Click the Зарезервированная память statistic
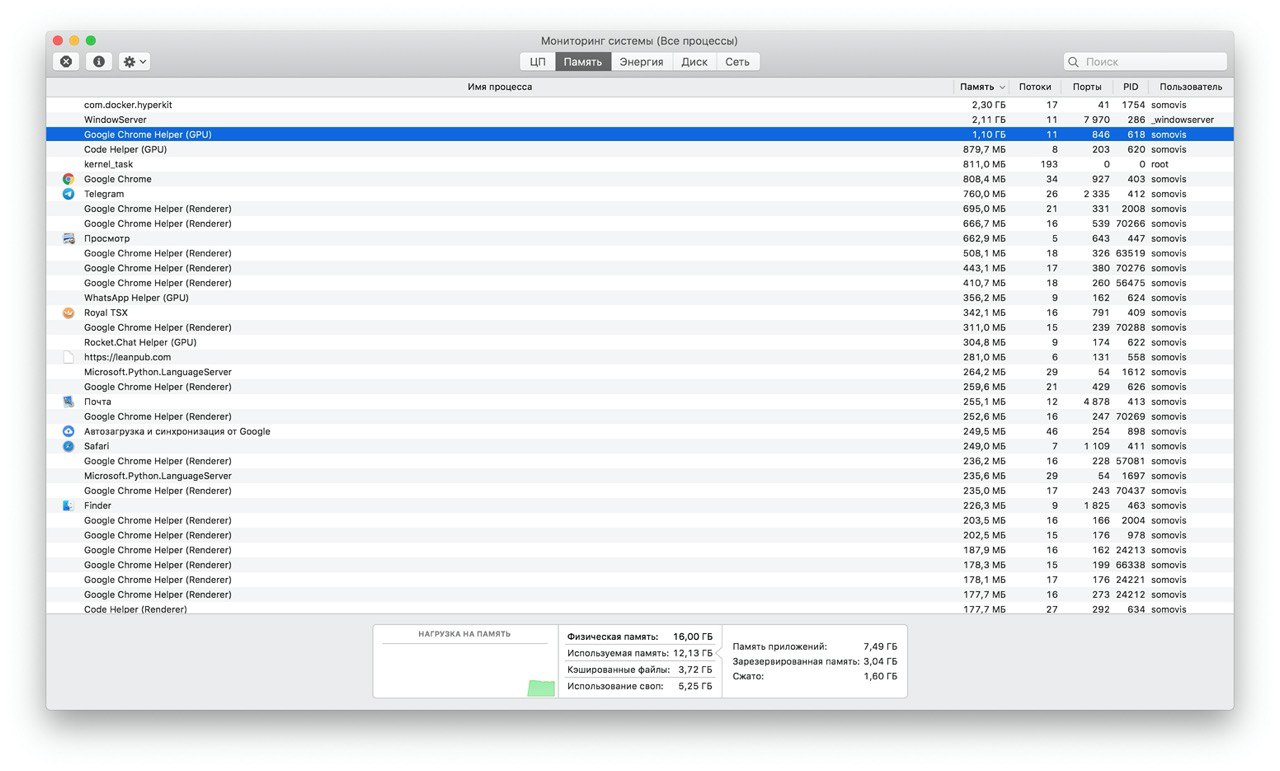The image size is (1280, 771). pos(814,662)
